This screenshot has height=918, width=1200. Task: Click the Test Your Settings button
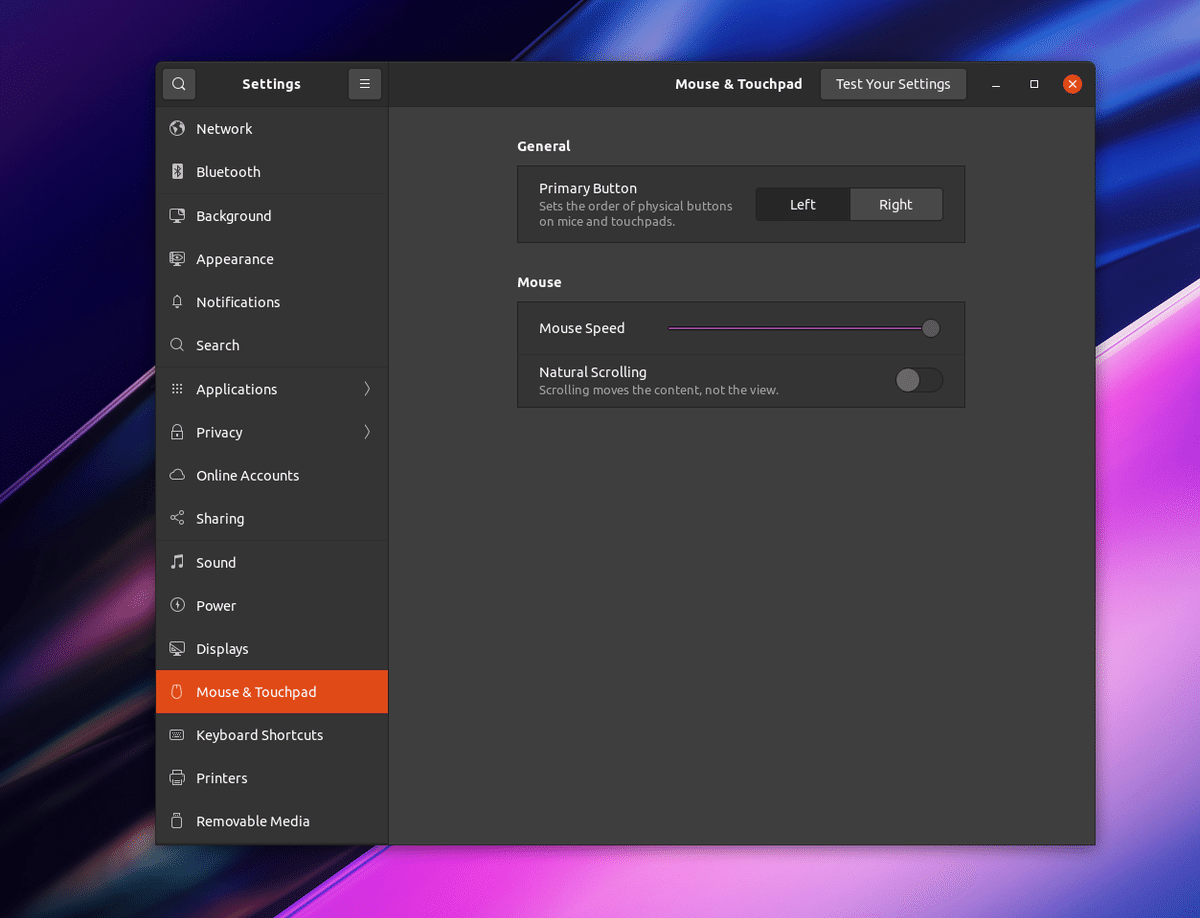[x=892, y=84]
